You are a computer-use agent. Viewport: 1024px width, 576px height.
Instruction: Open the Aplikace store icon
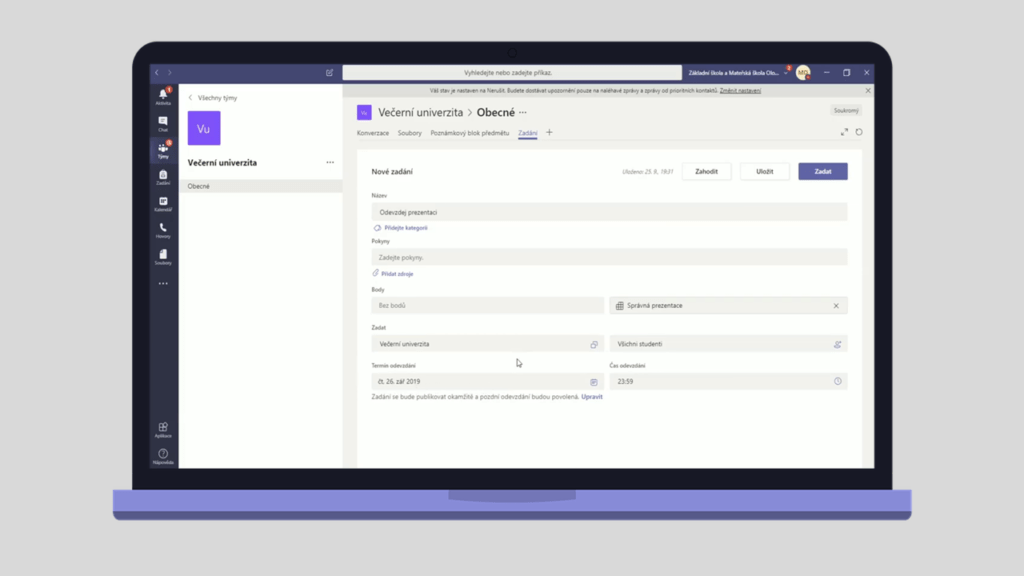click(x=163, y=429)
